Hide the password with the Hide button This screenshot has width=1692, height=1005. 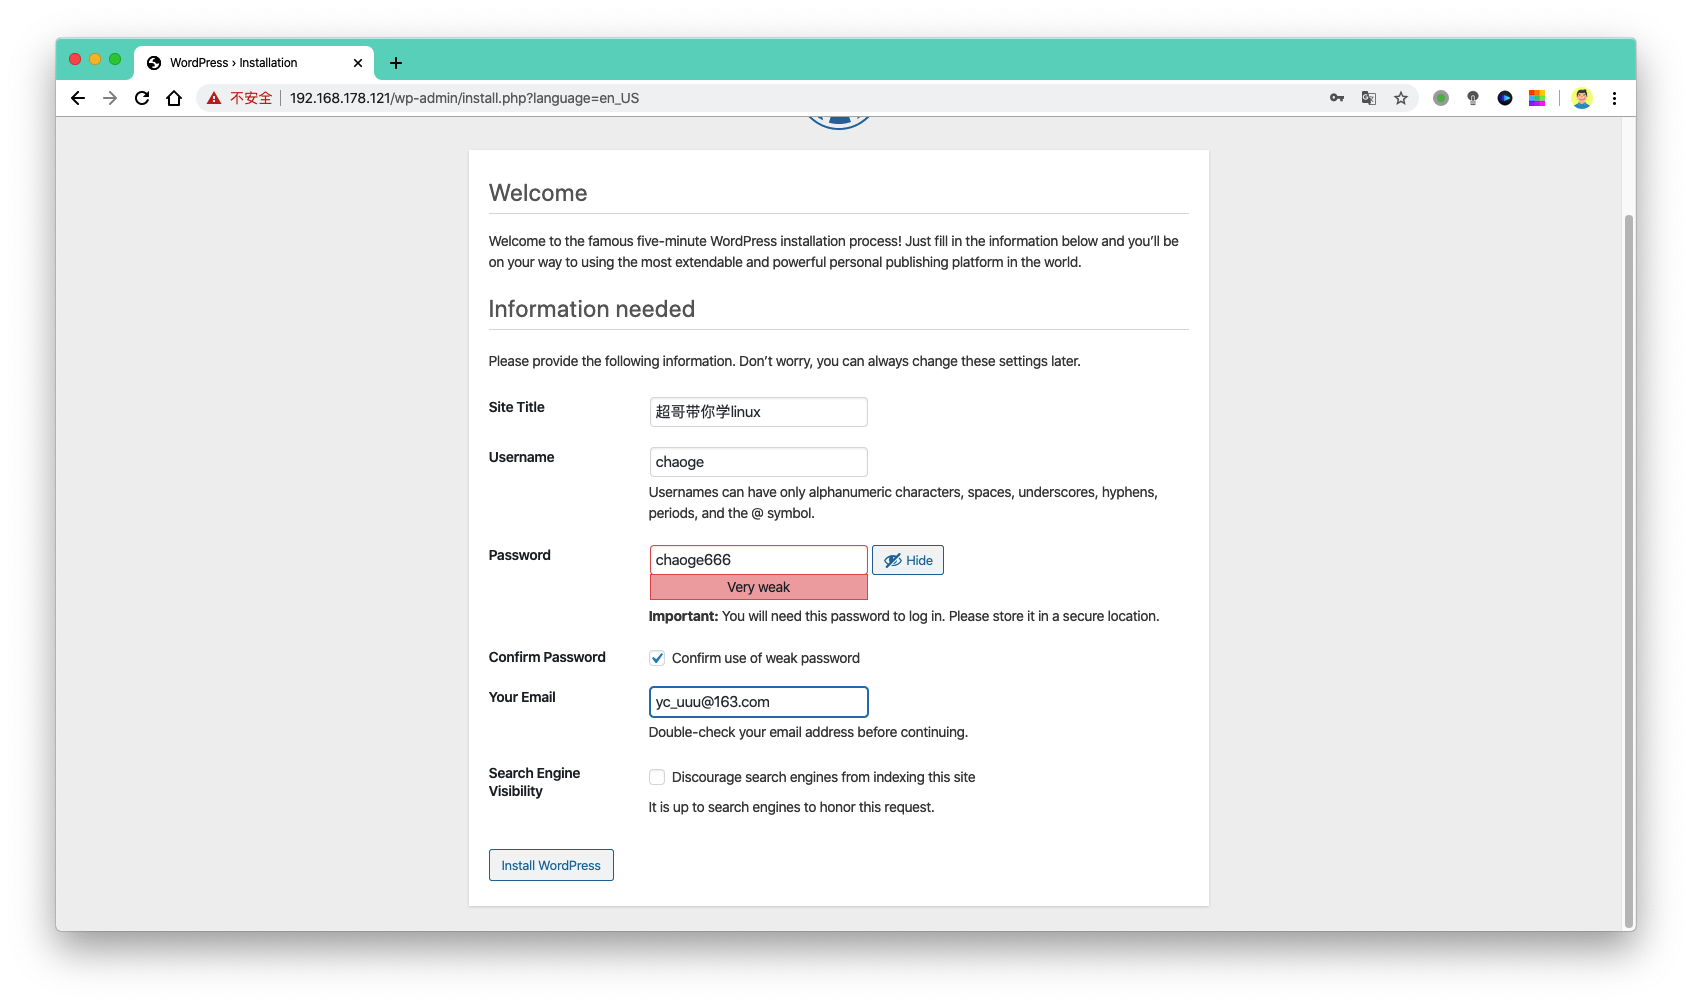908,560
